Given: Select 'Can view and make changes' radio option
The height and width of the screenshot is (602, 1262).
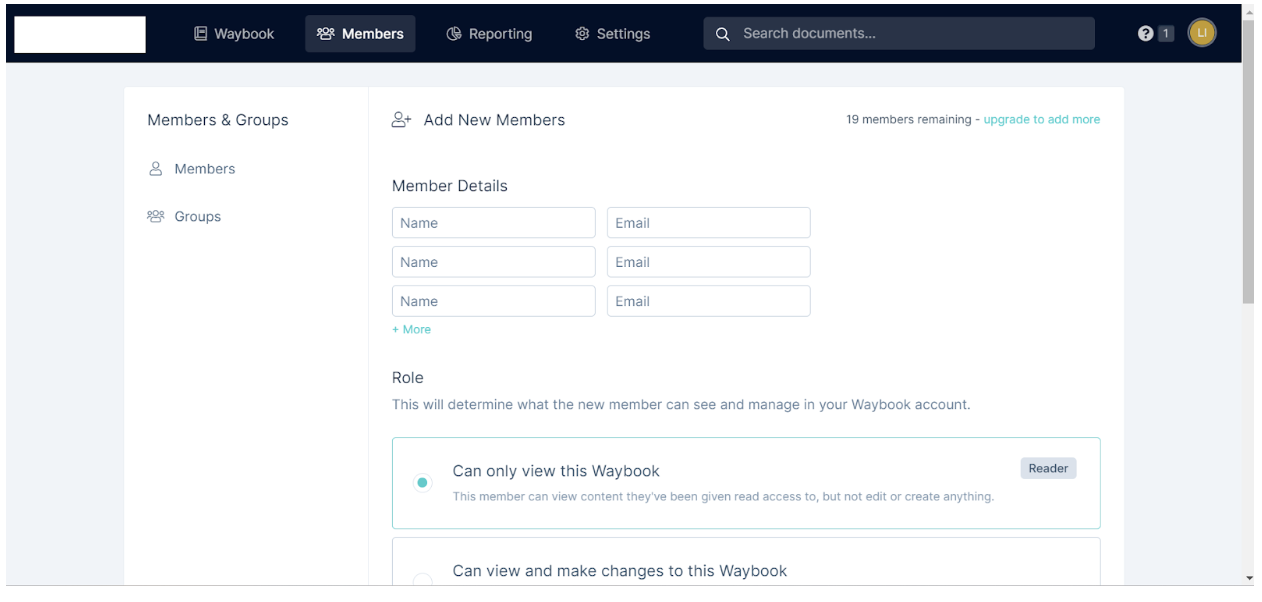Looking at the screenshot, I should [422, 580].
